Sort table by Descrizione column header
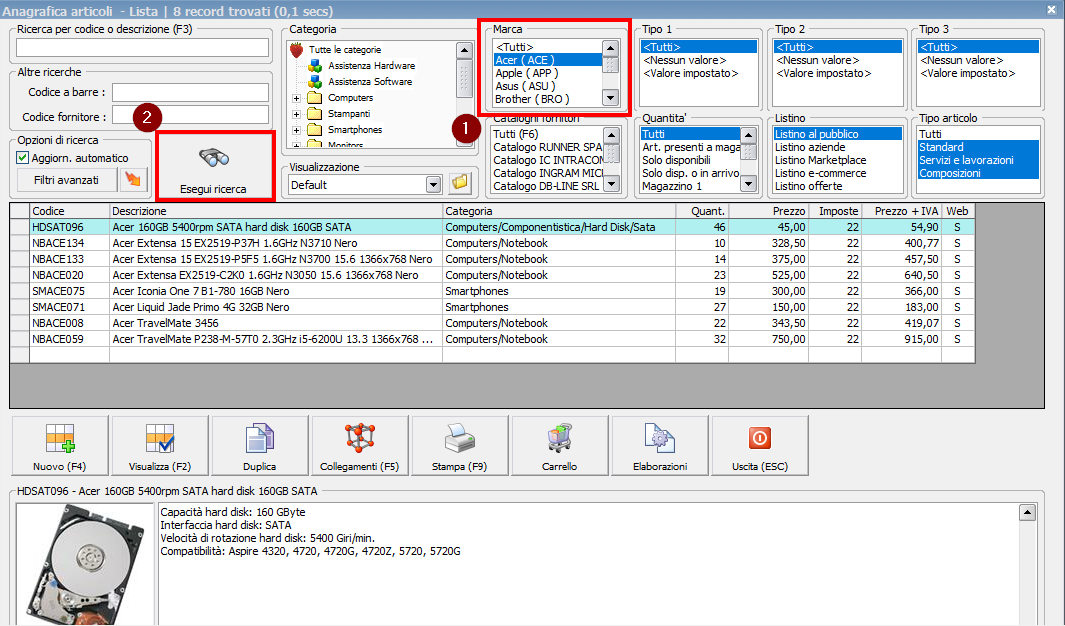 coord(276,211)
